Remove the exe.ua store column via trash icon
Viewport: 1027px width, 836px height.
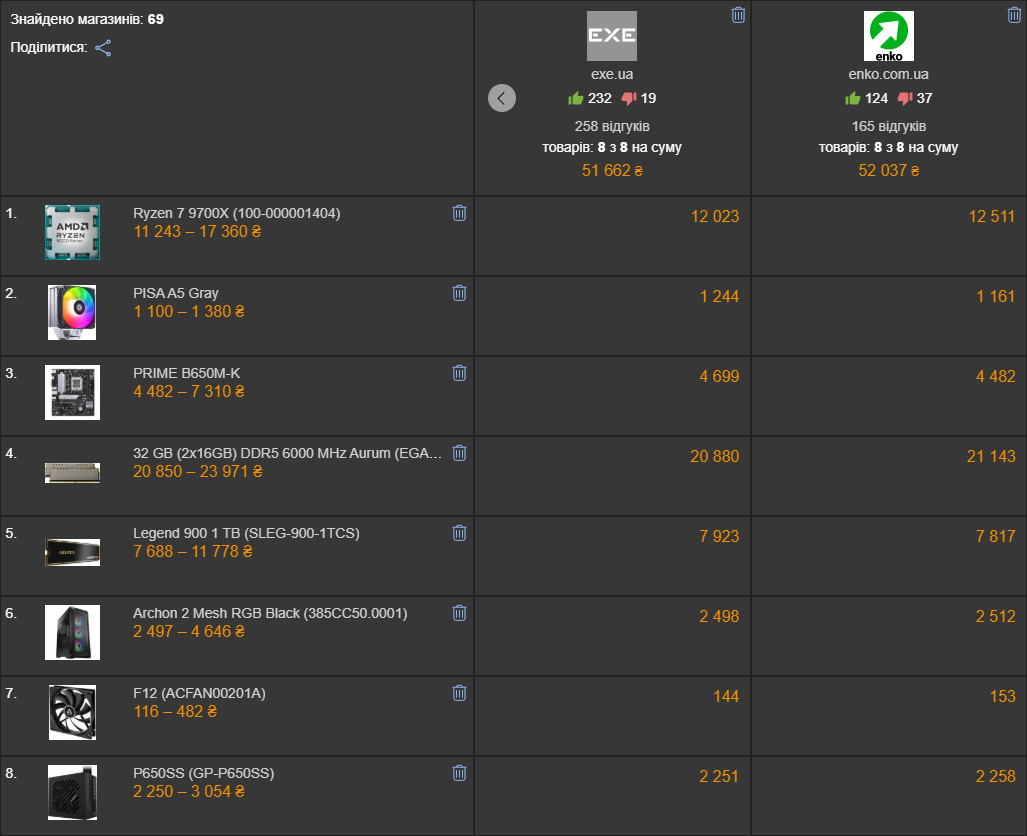[x=738, y=15]
